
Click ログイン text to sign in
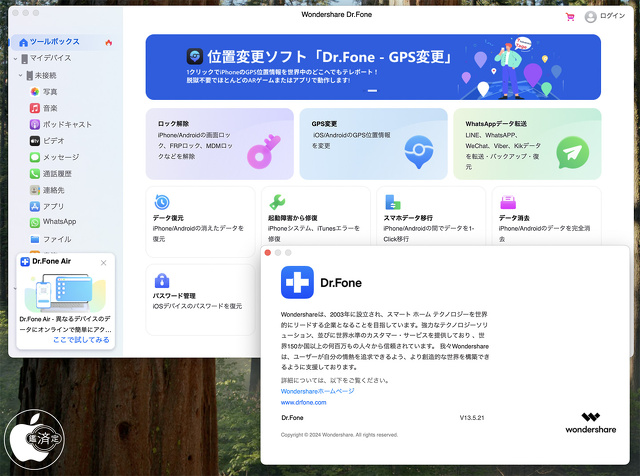tap(612, 16)
